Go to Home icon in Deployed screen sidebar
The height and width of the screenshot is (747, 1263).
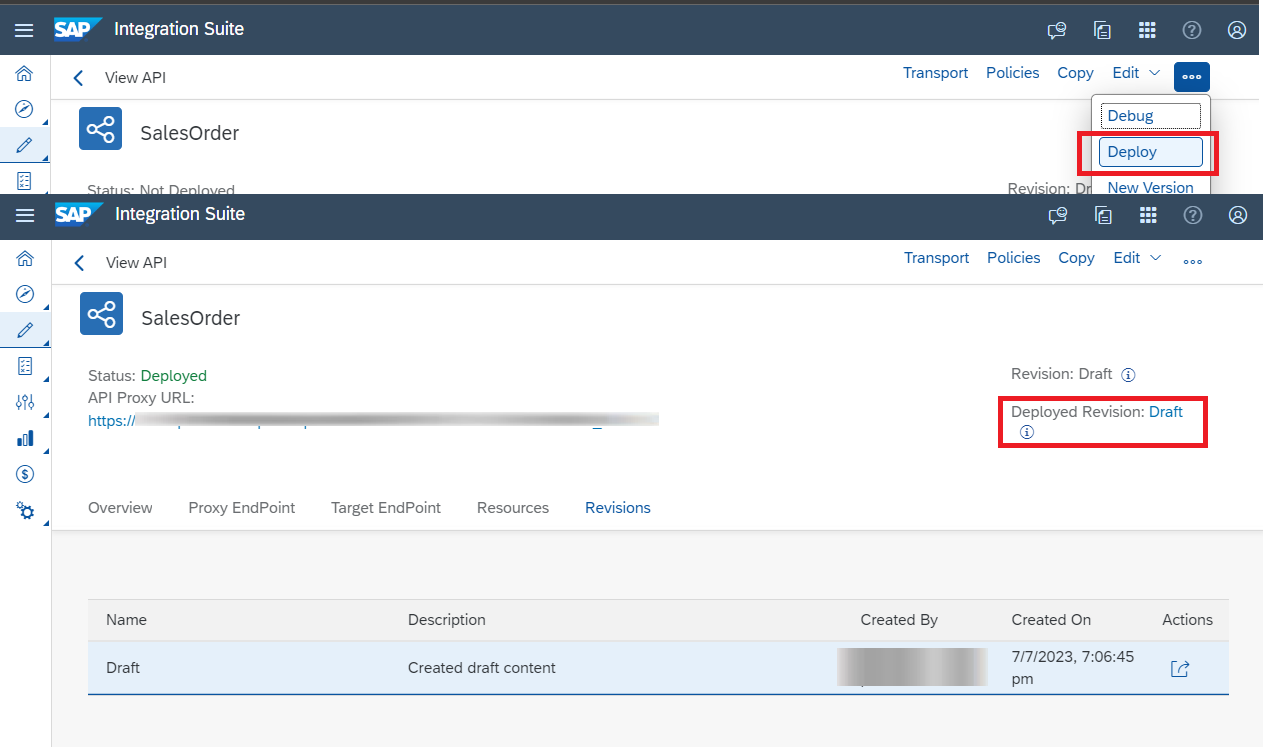click(x=25, y=258)
